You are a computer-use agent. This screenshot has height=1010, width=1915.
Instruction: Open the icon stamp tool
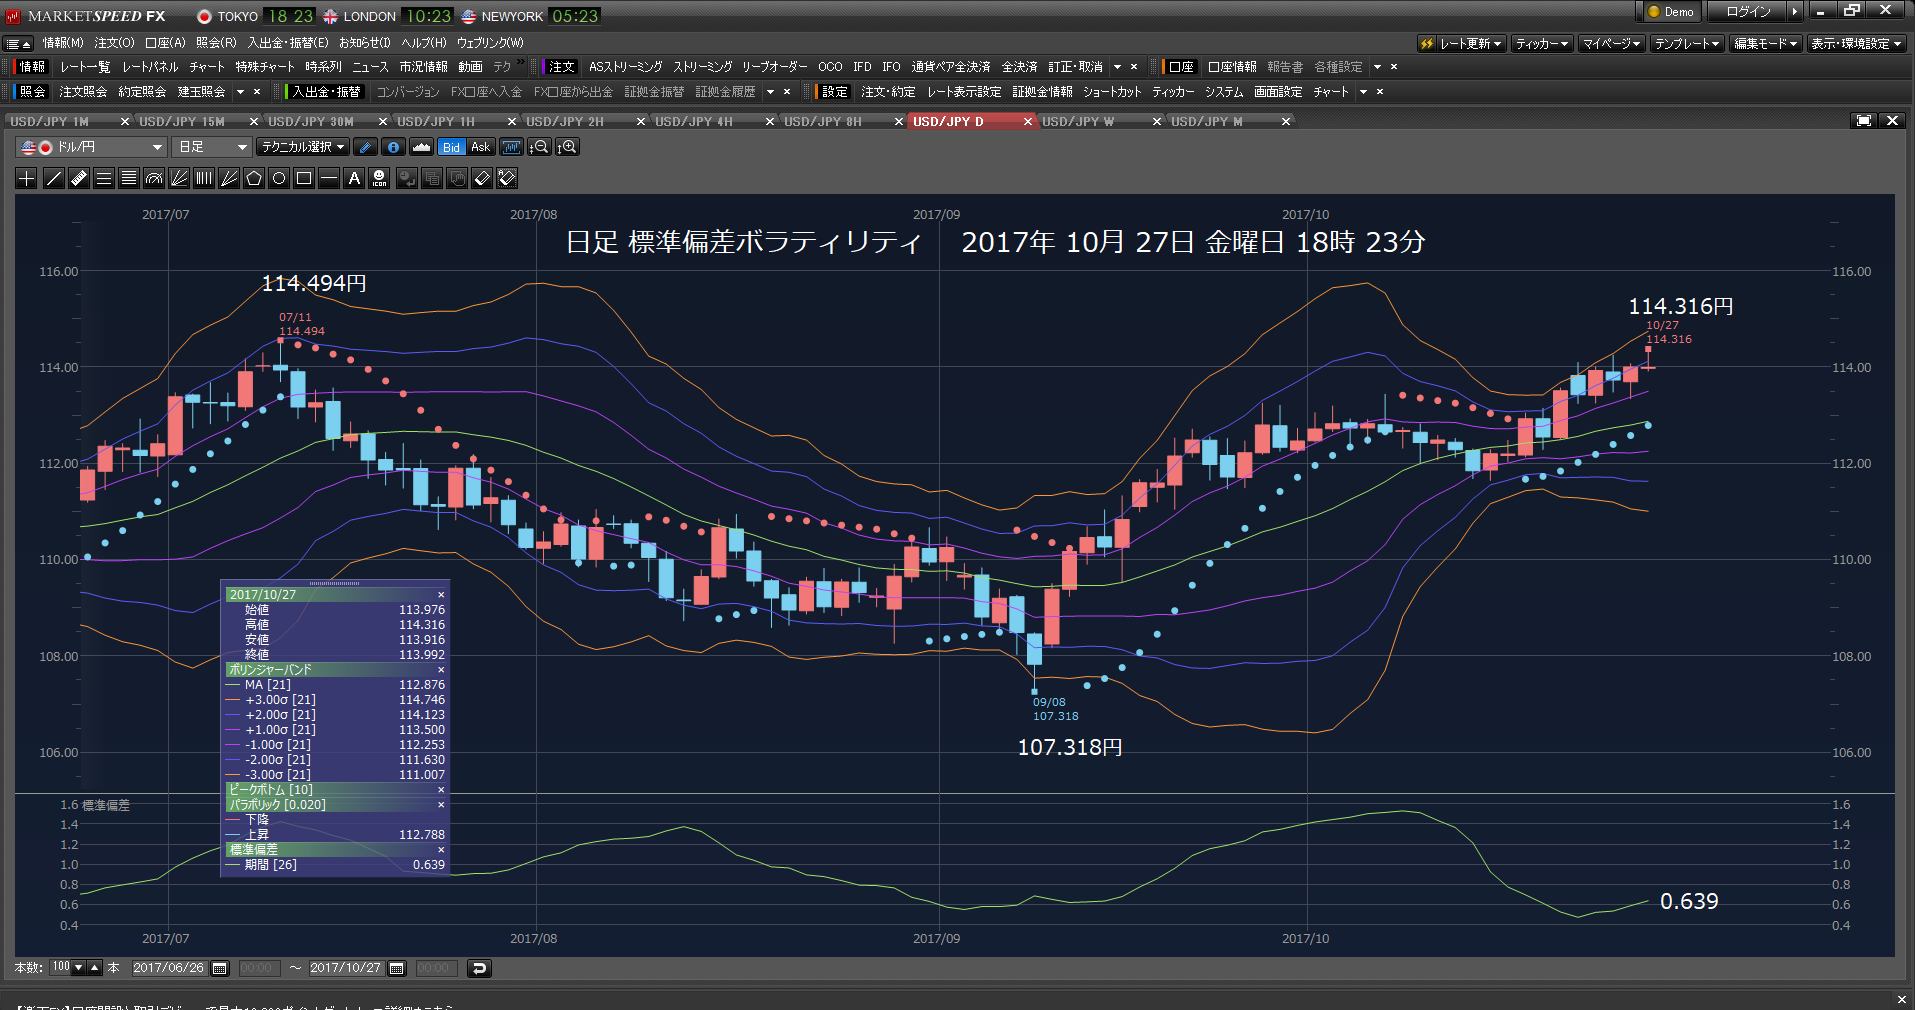click(379, 178)
